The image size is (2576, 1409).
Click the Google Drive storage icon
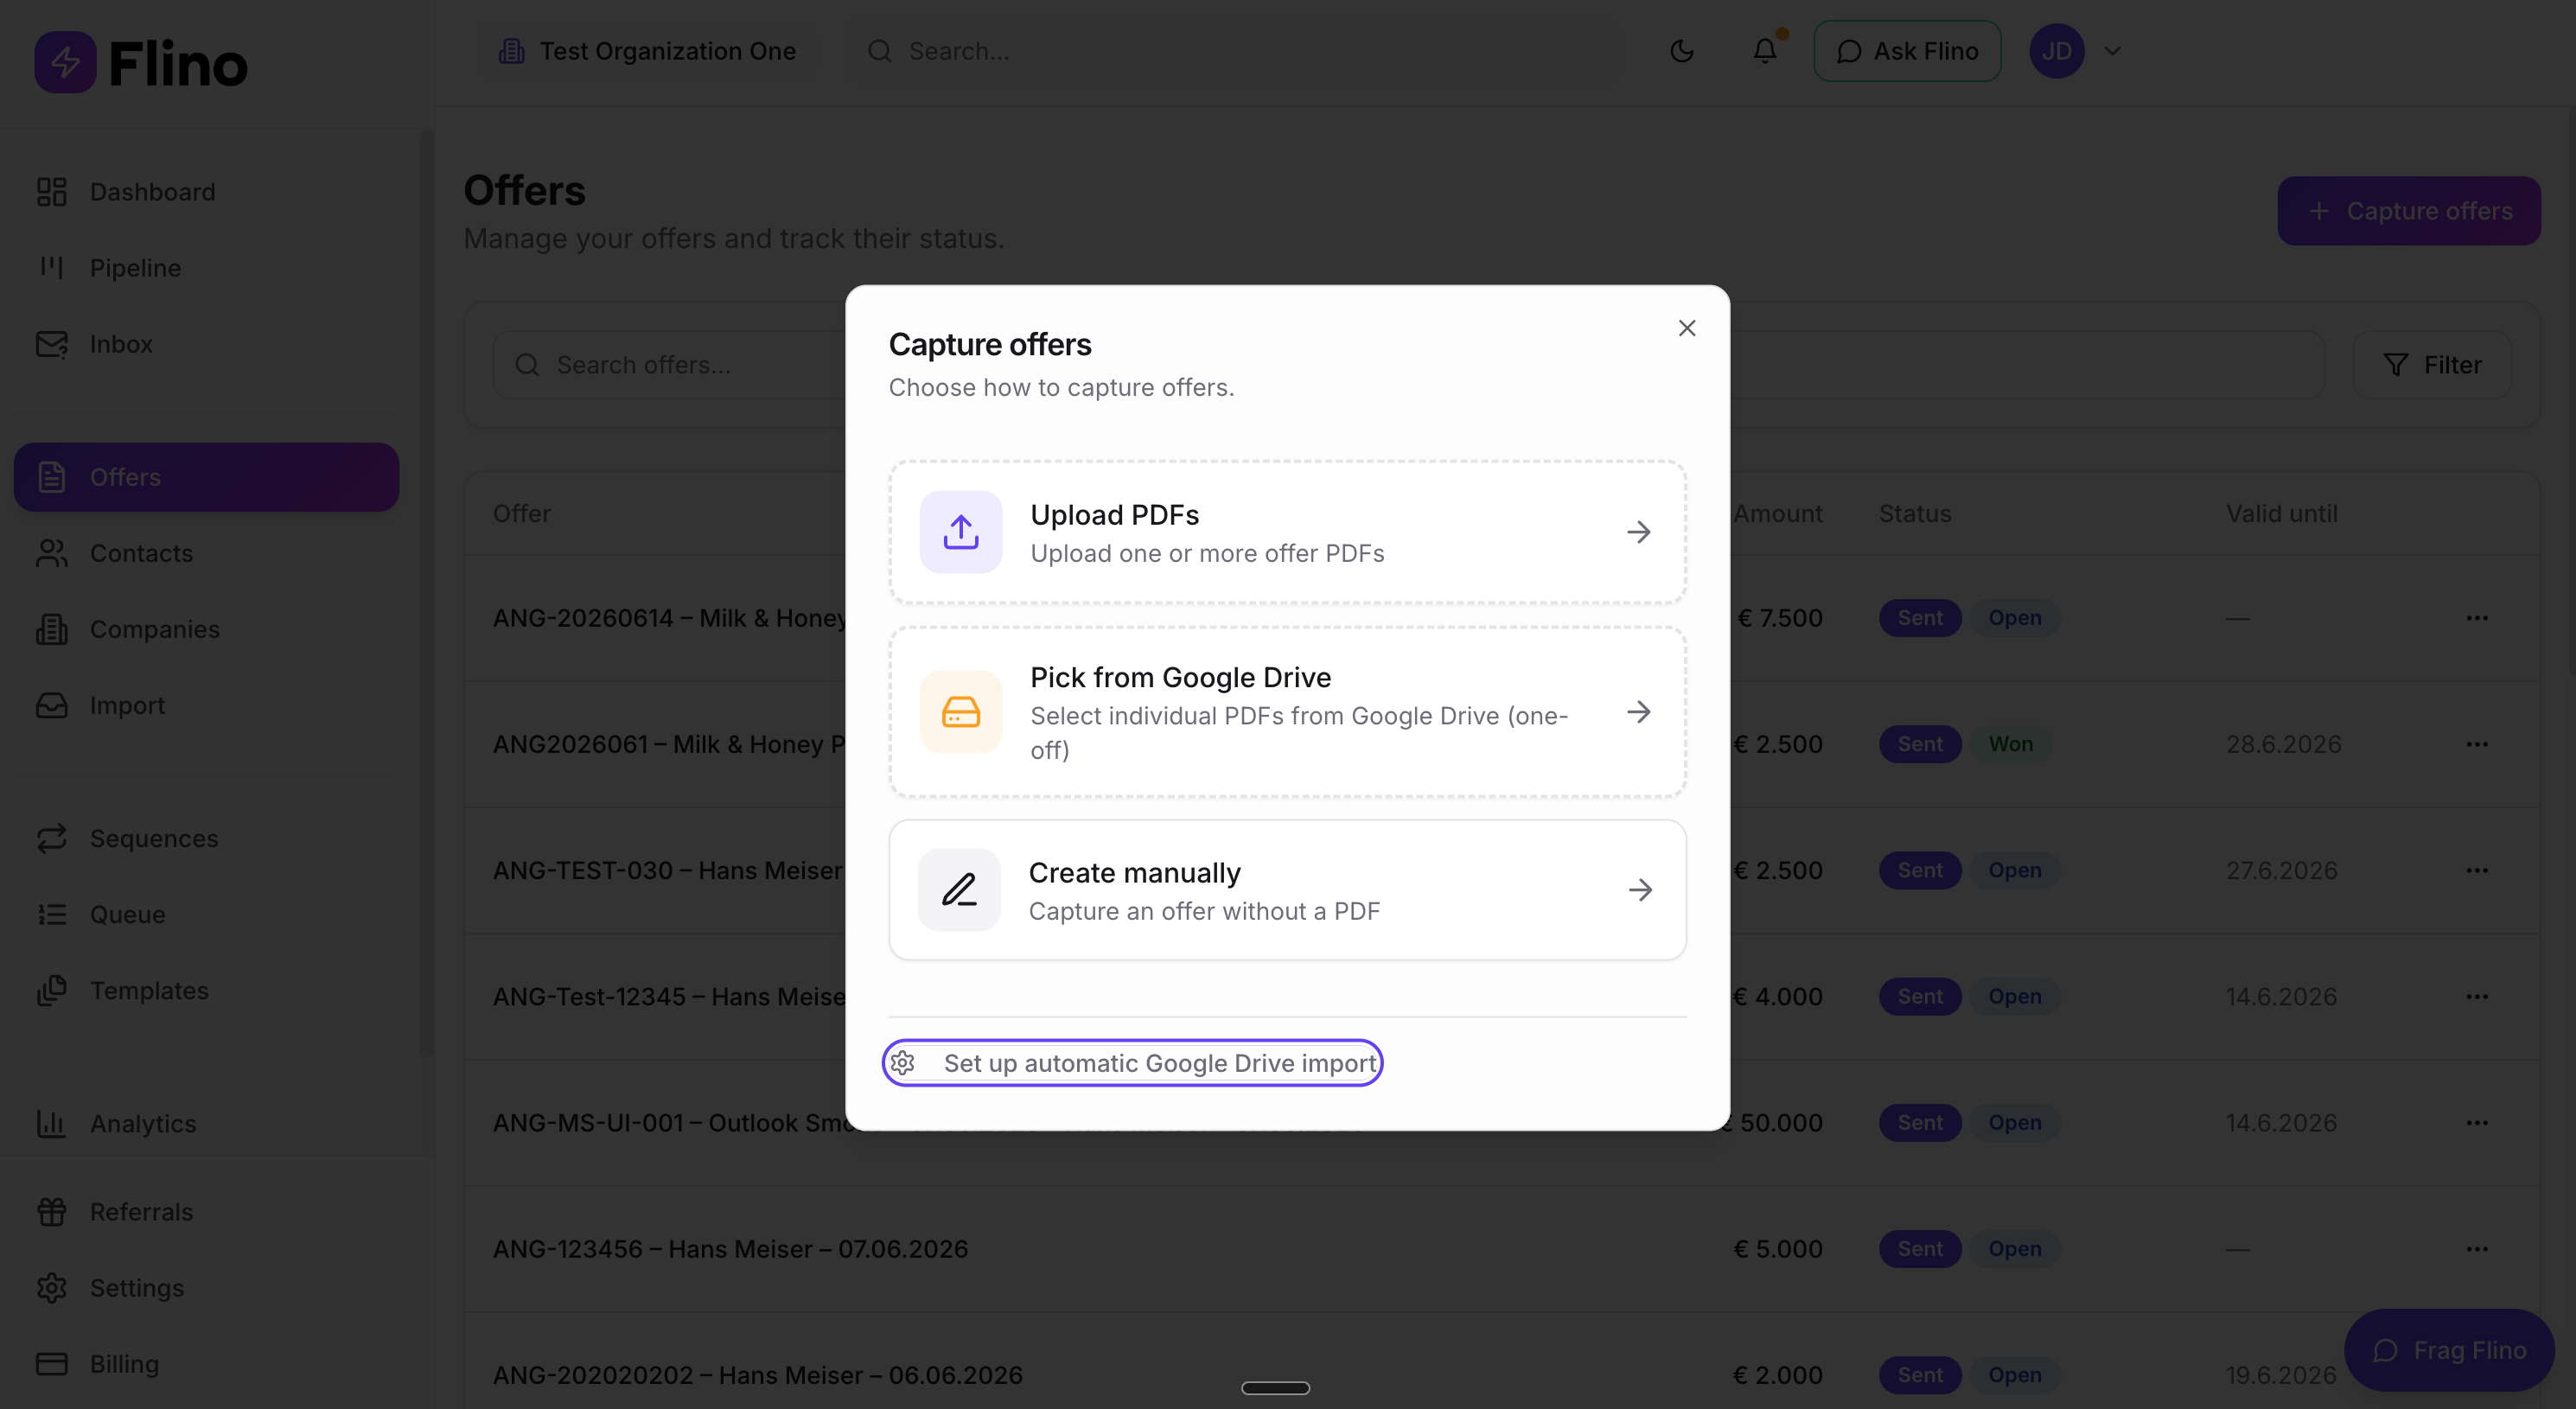[x=960, y=712]
